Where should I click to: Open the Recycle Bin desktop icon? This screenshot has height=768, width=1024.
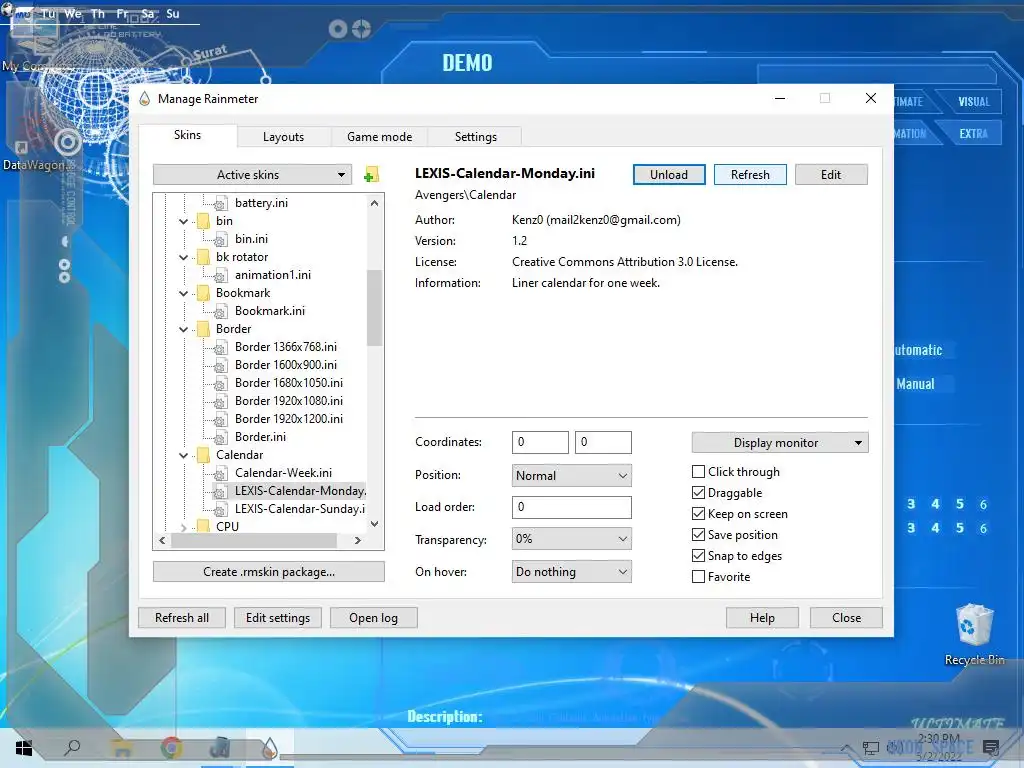point(974,633)
